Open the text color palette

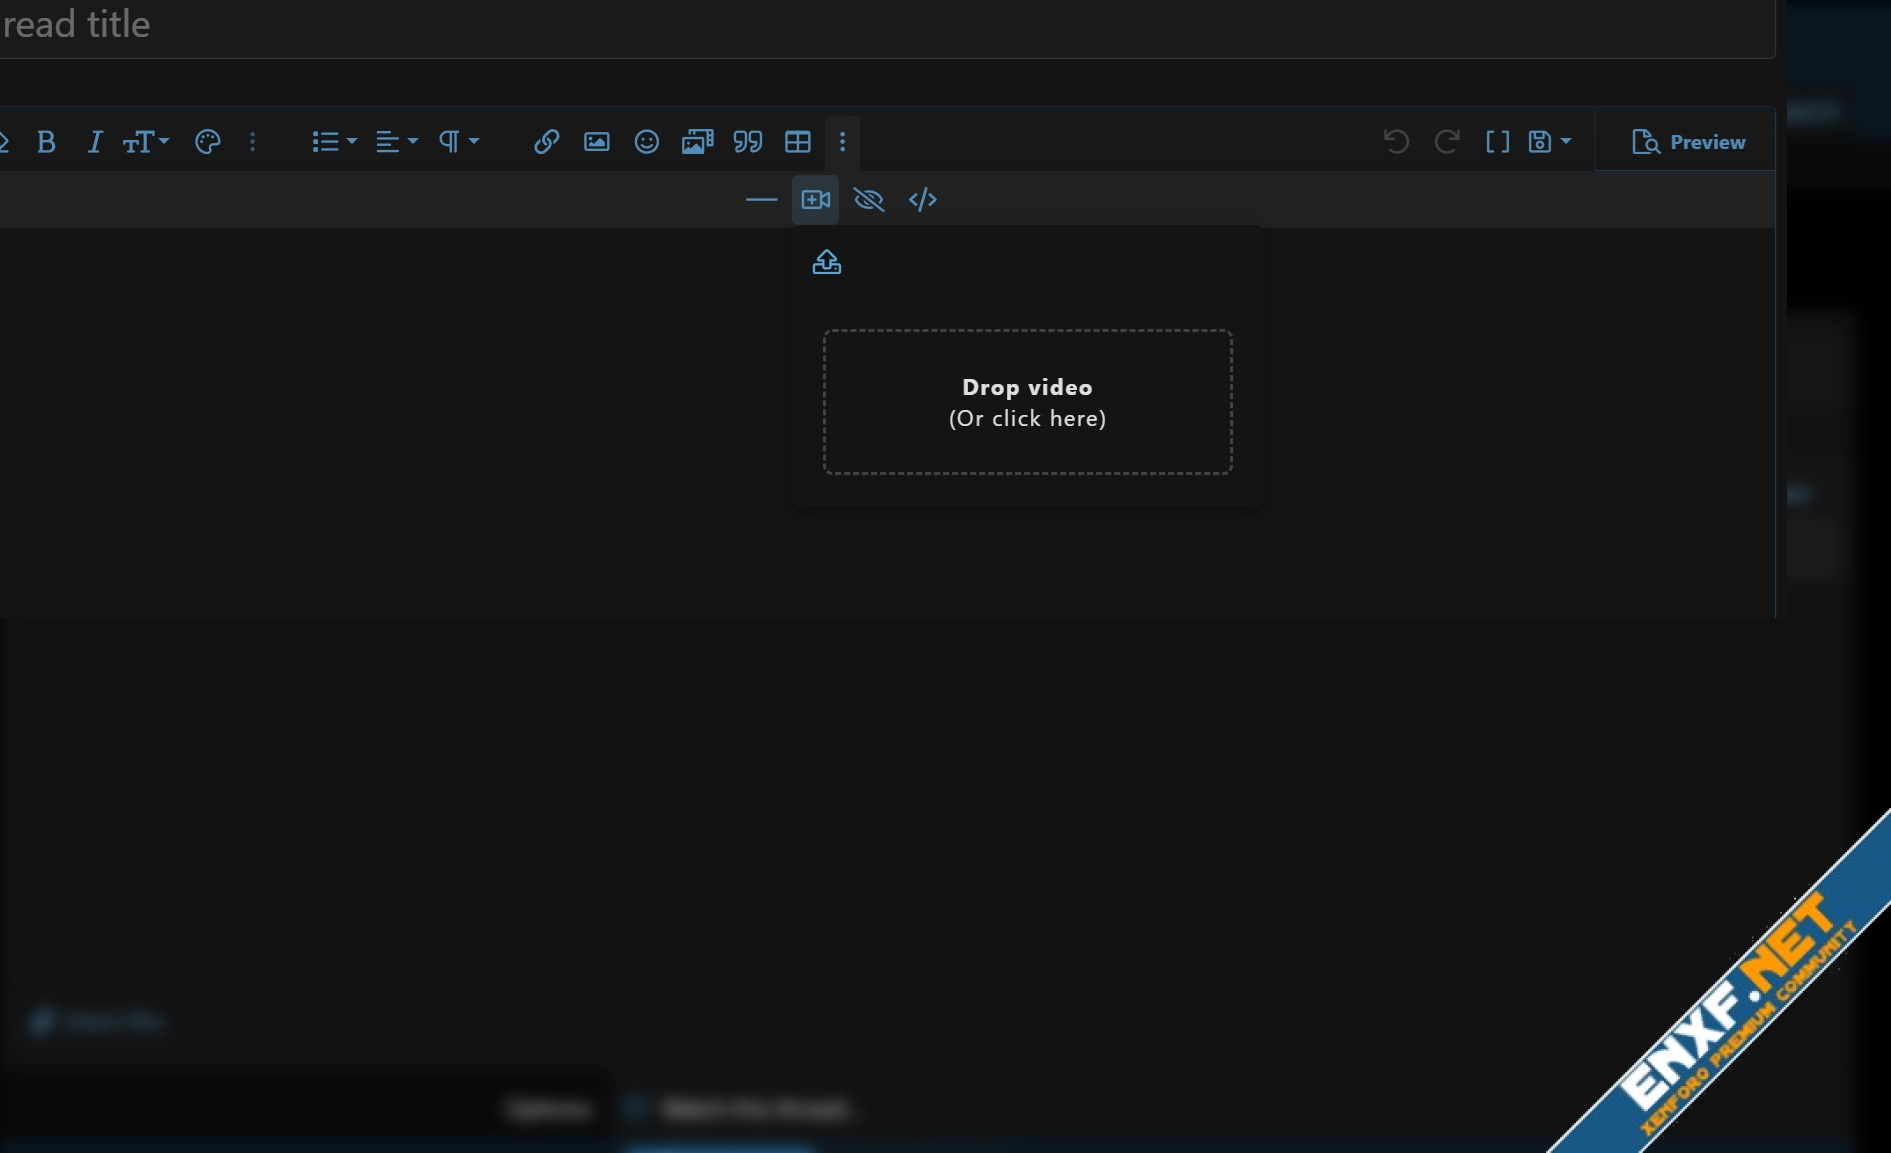coord(207,142)
